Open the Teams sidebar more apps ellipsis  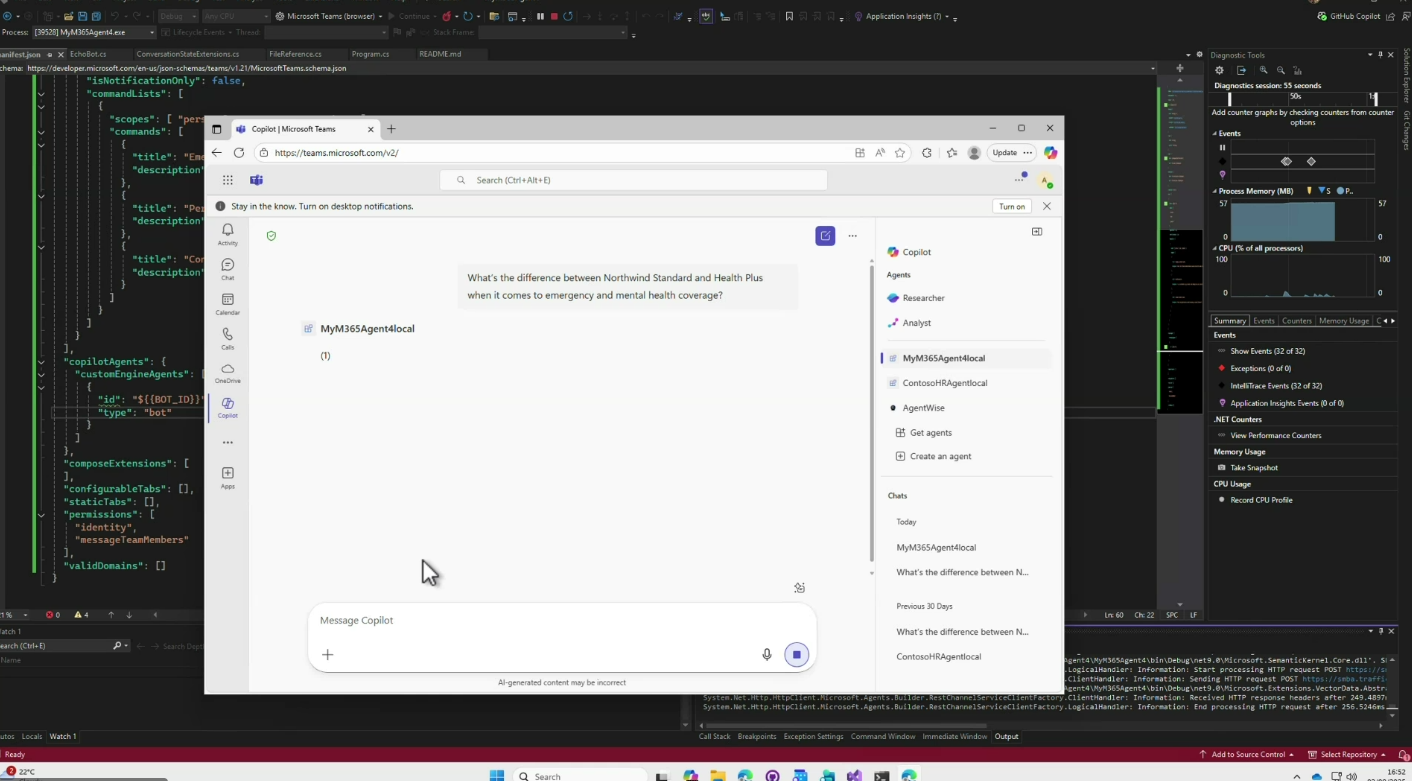(228, 442)
